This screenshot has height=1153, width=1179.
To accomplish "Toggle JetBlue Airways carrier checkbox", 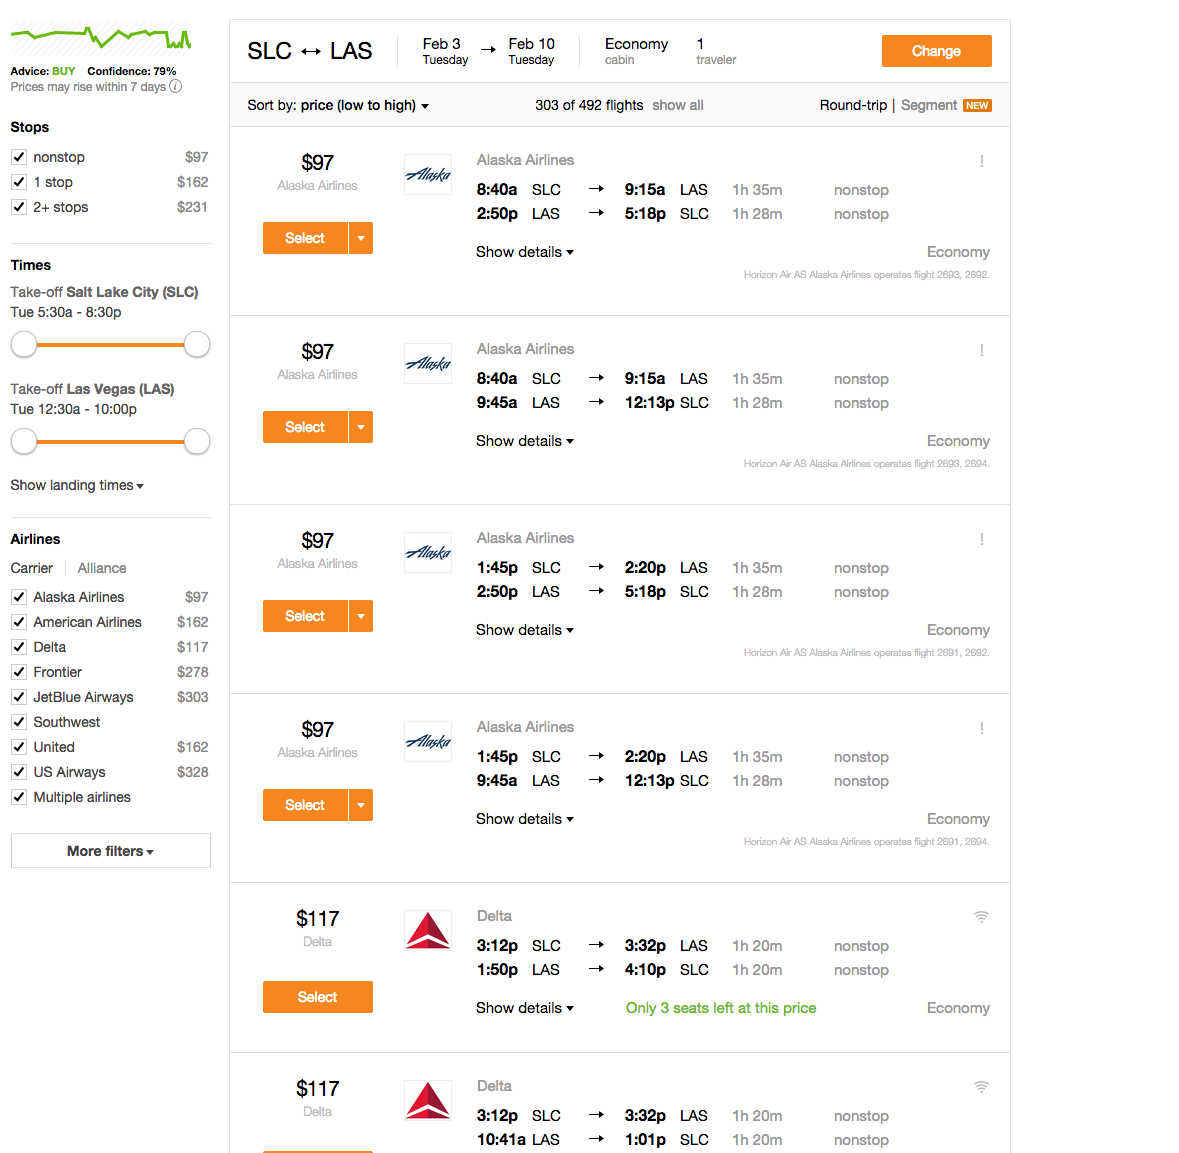I will click(19, 697).
